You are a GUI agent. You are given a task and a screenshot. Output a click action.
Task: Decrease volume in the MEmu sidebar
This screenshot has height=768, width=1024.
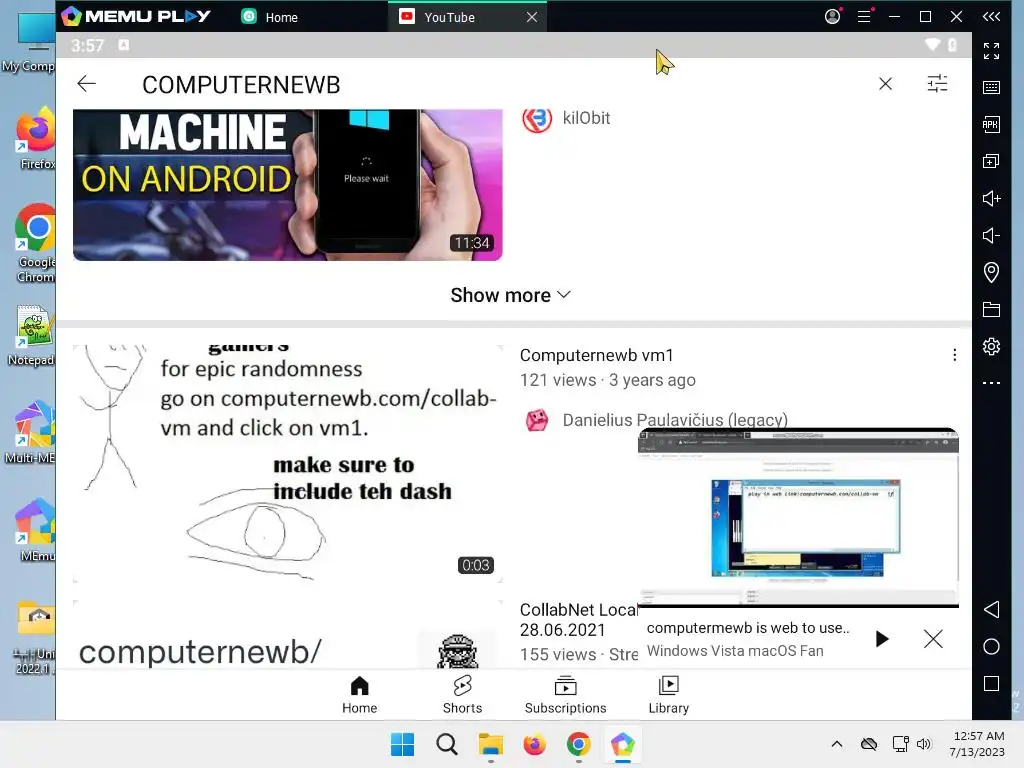coord(991,235)
